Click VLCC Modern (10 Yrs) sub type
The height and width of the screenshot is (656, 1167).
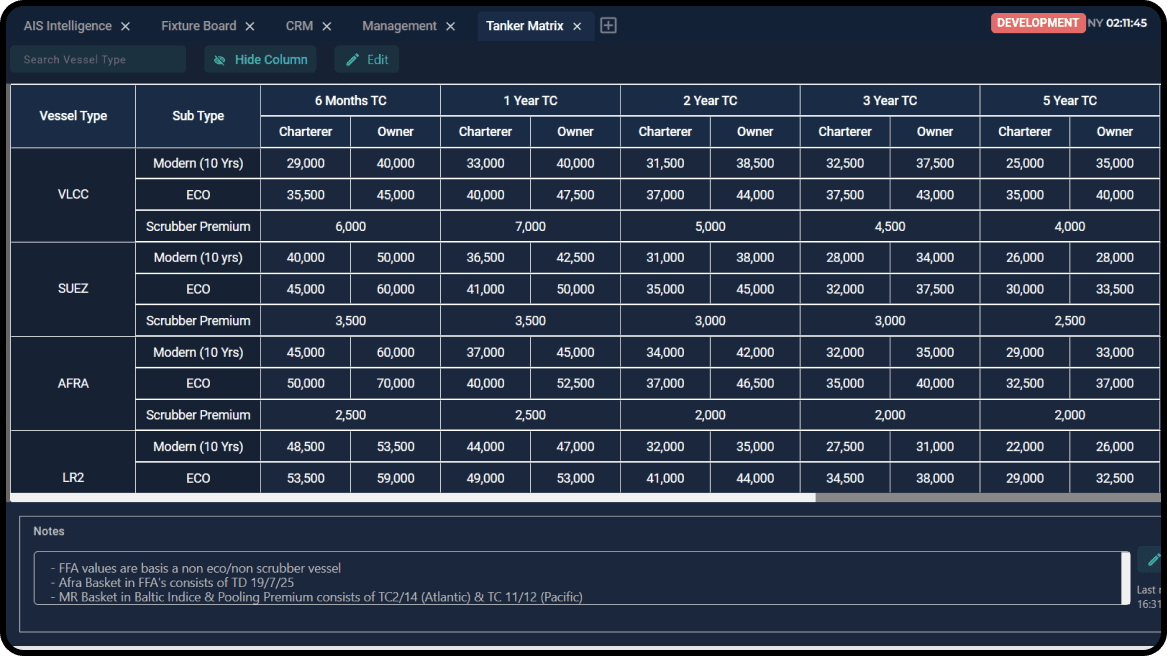(x=198, y=163)
